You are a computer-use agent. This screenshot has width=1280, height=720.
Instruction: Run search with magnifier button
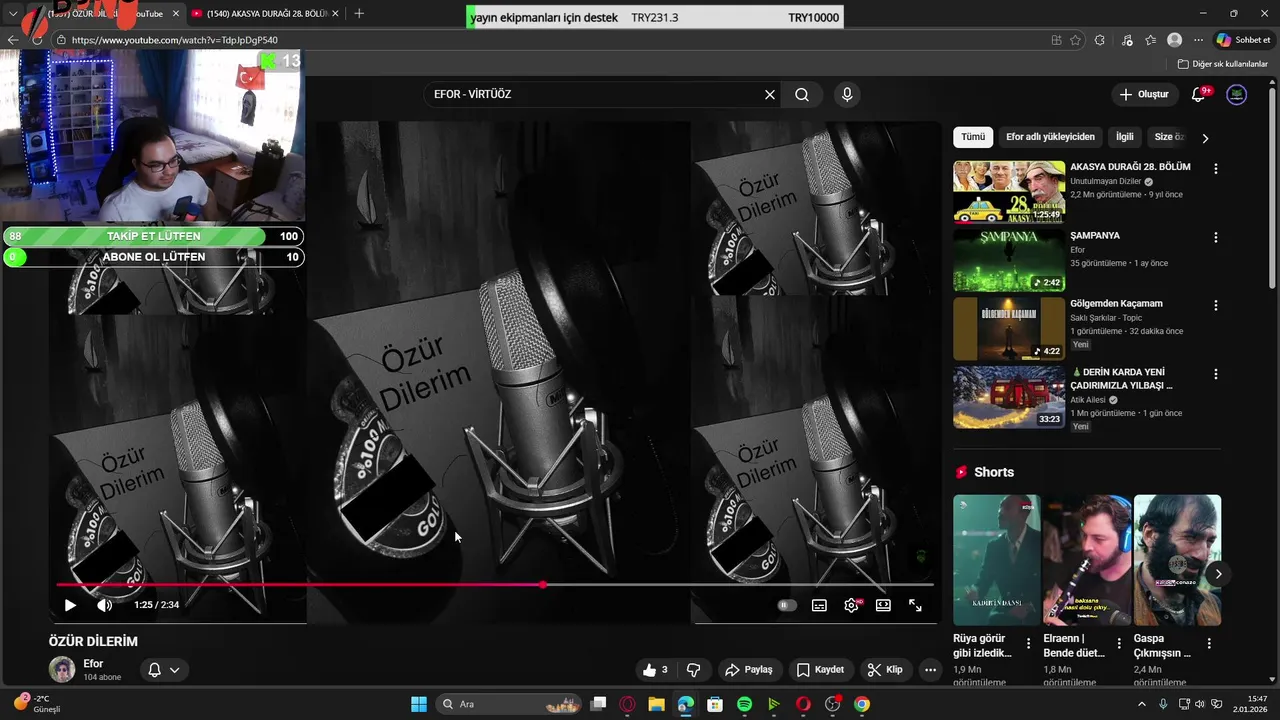pos(802,95)
